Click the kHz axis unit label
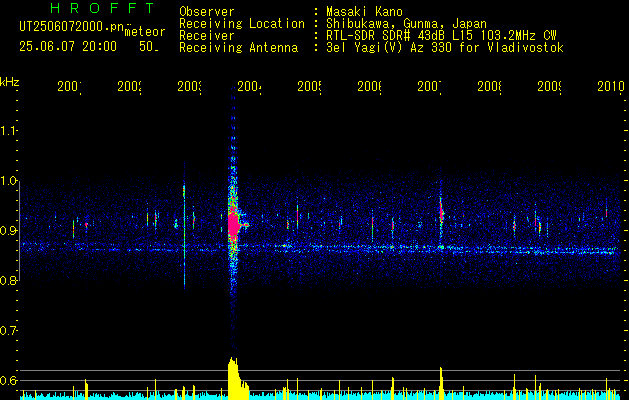The image size is (629, 400). [9, 82]
